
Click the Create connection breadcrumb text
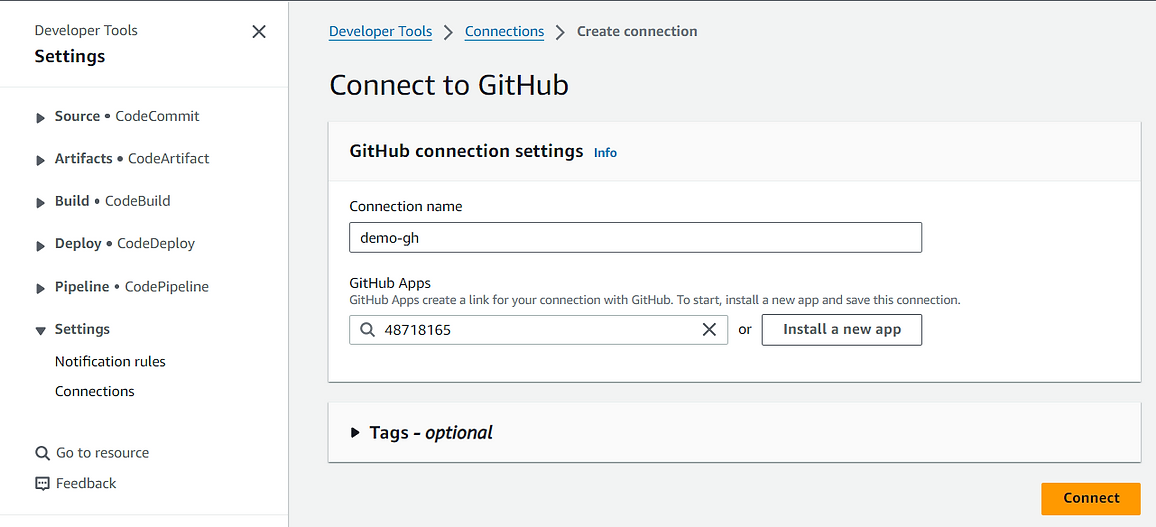point(637,32)
